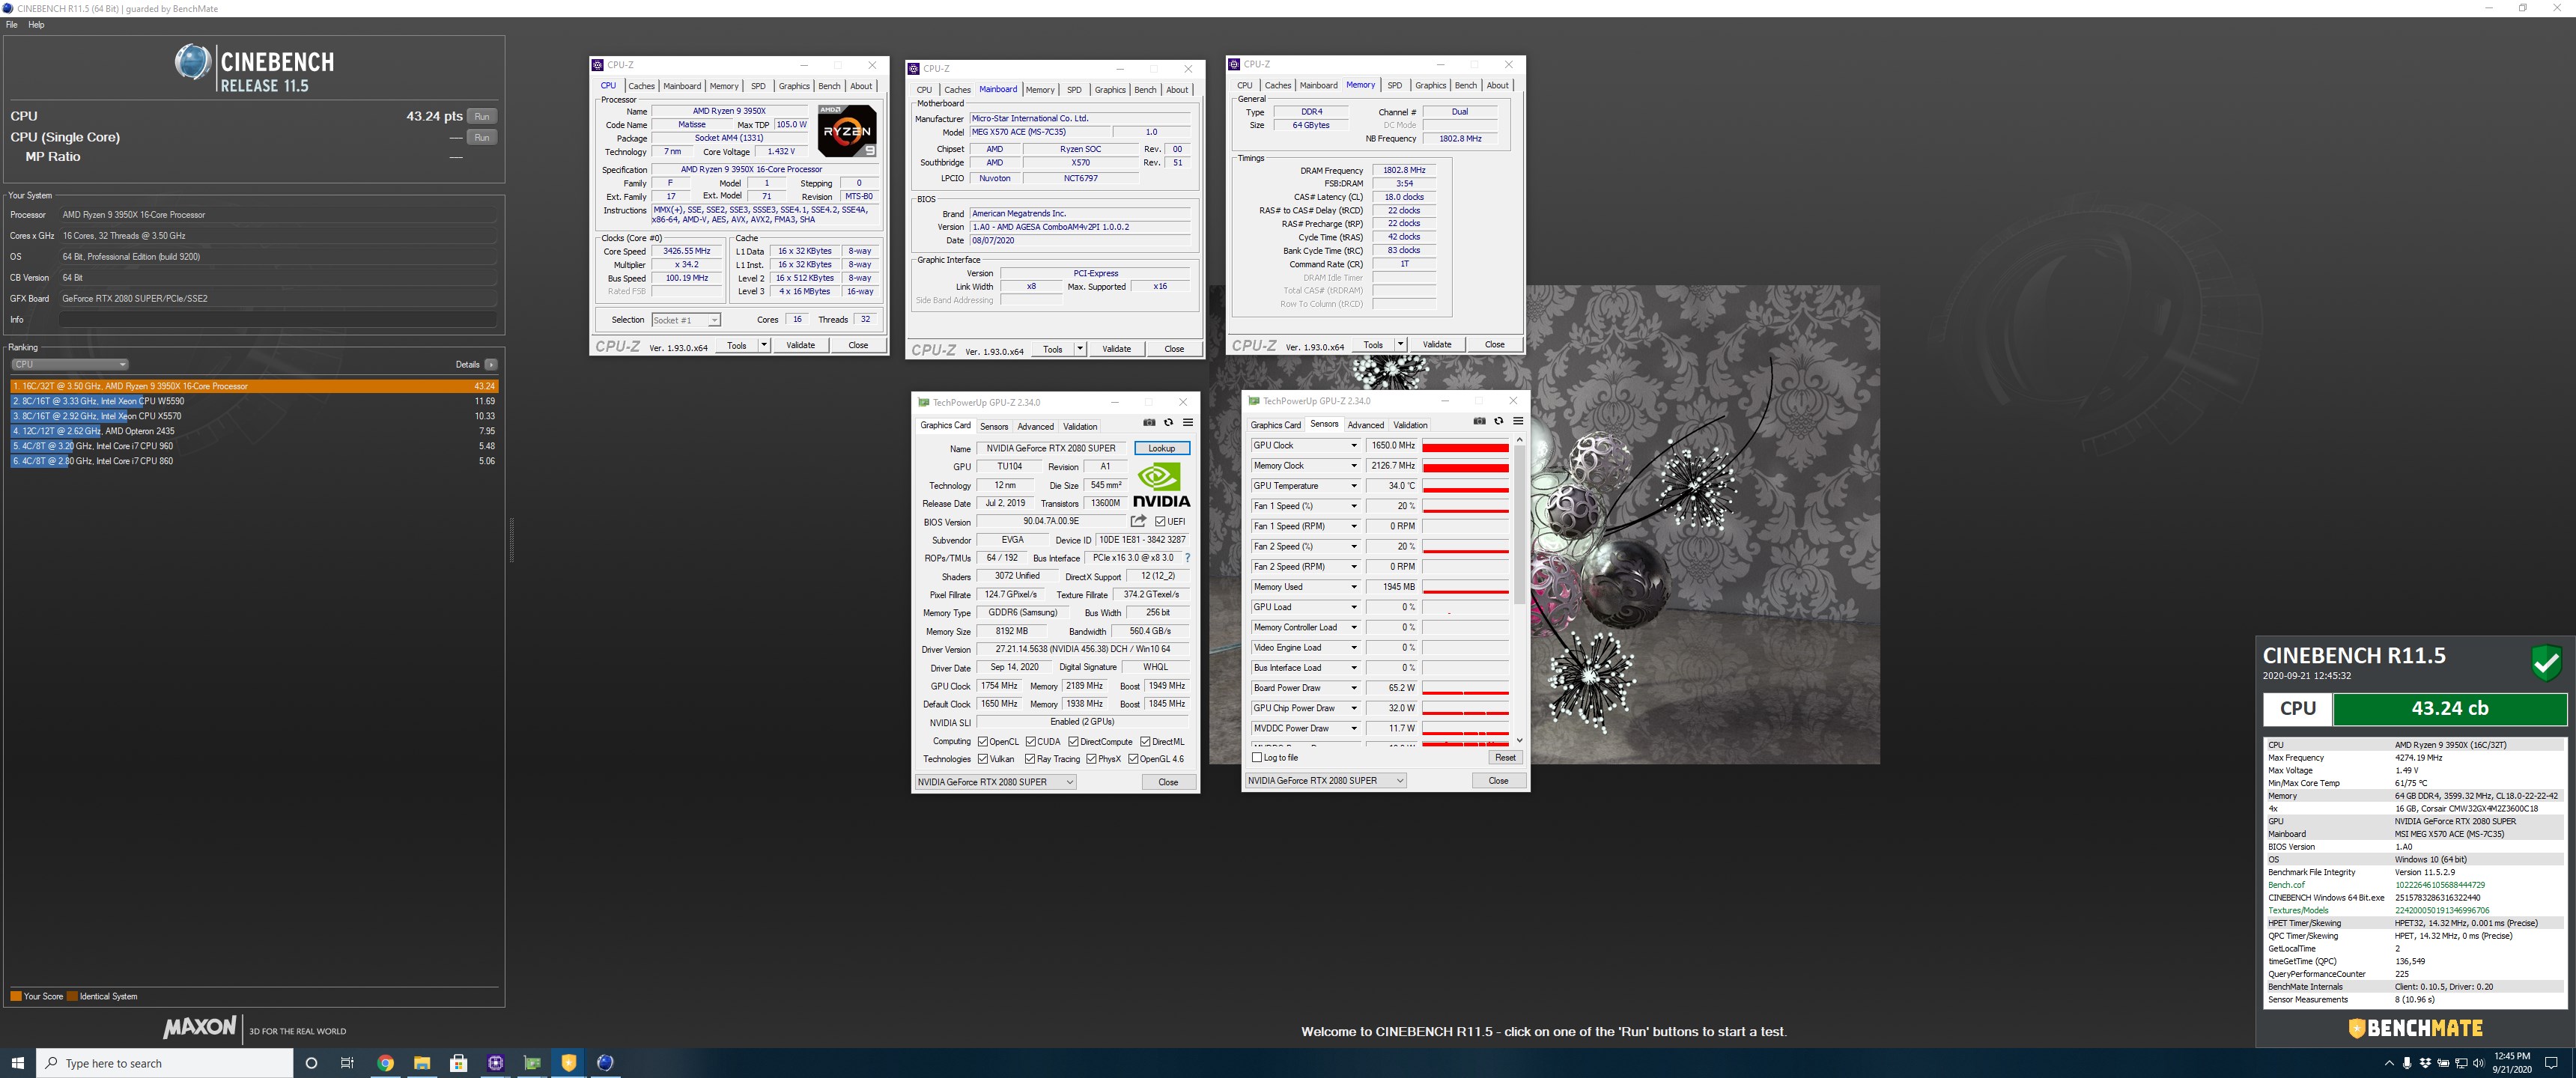This screenshot has height=1078, width=2576.
Task: Click the BenchMate shield taskbar icon
Action: click(569, 1063)
